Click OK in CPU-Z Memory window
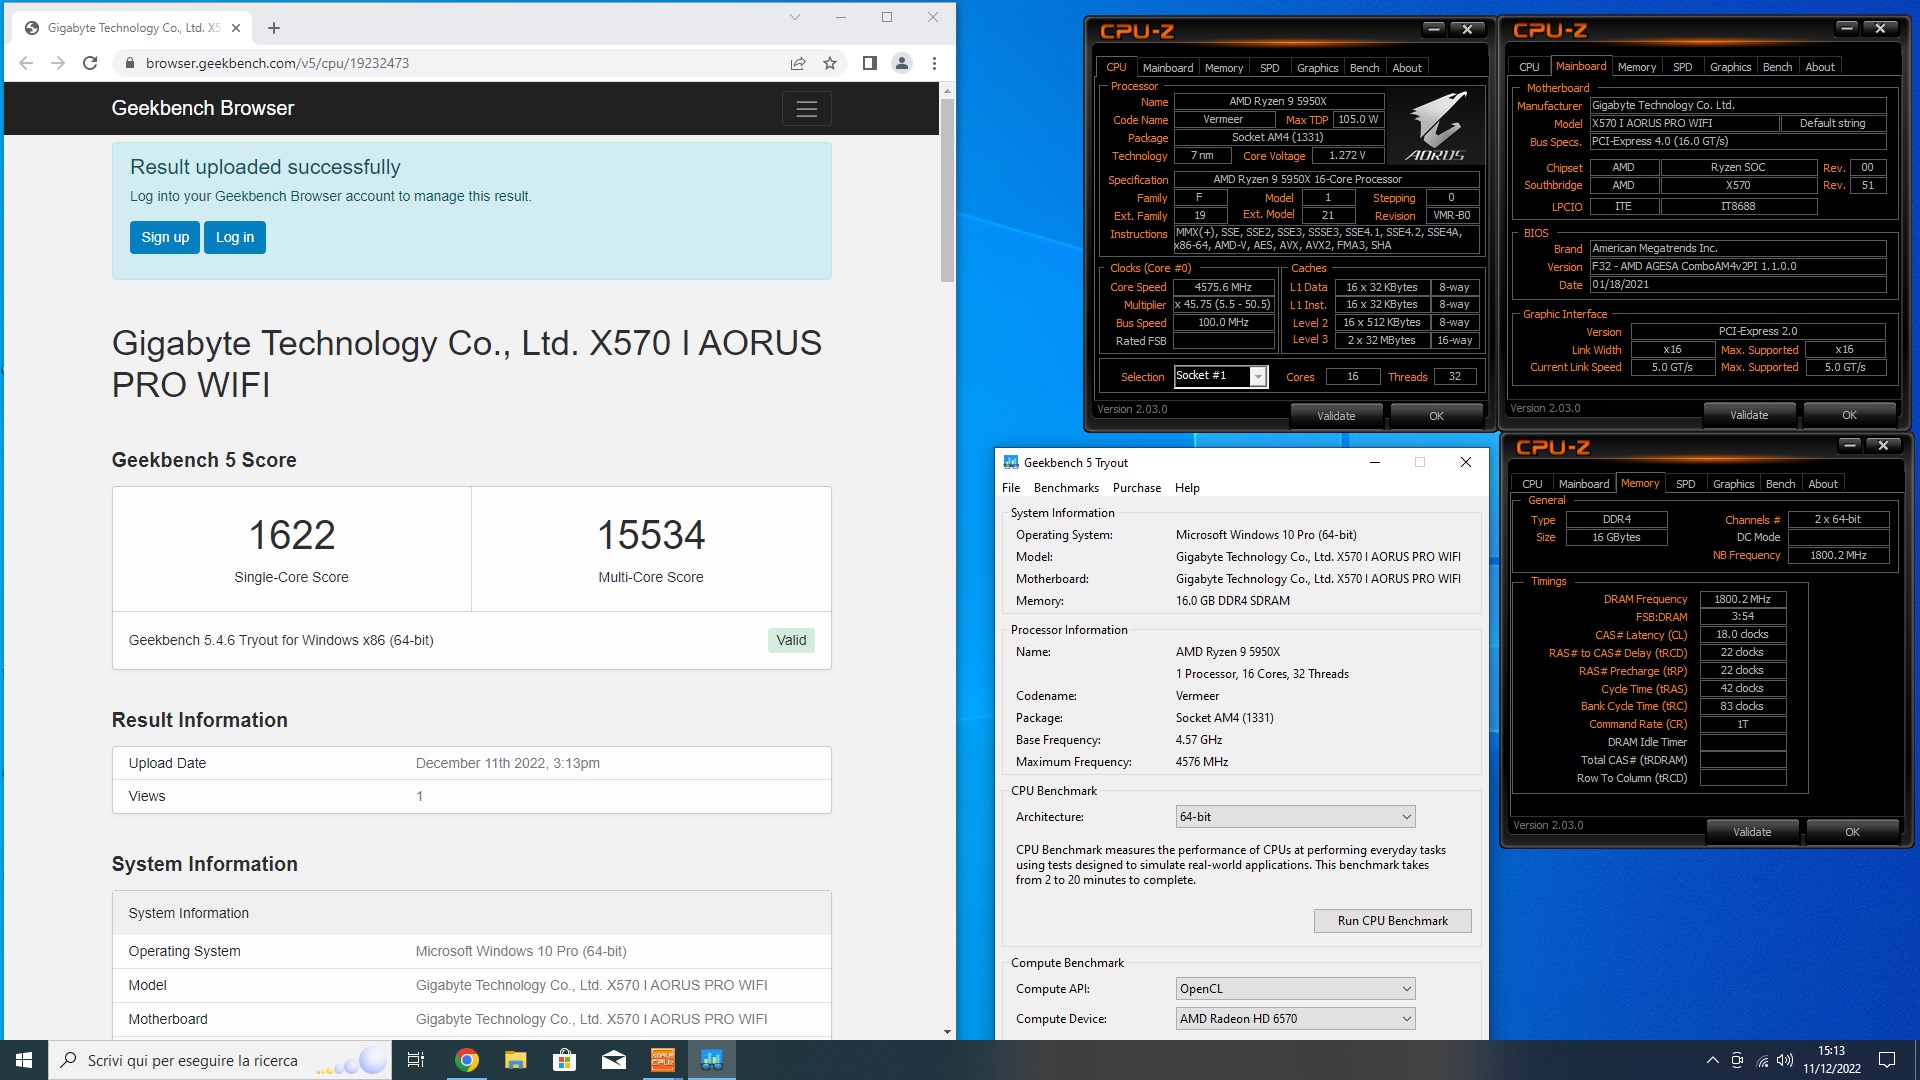1920x1080 pixels. 1852,832
